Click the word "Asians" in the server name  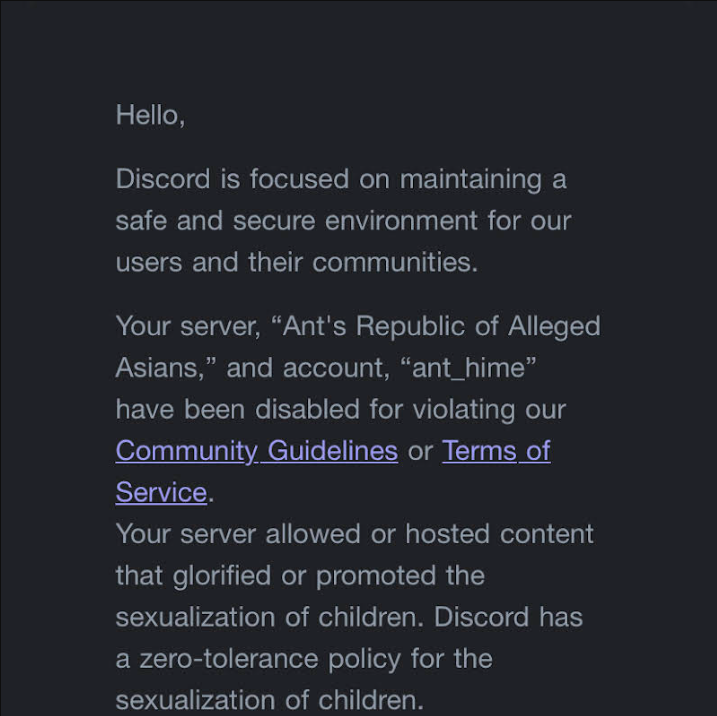tap(156, 368)
